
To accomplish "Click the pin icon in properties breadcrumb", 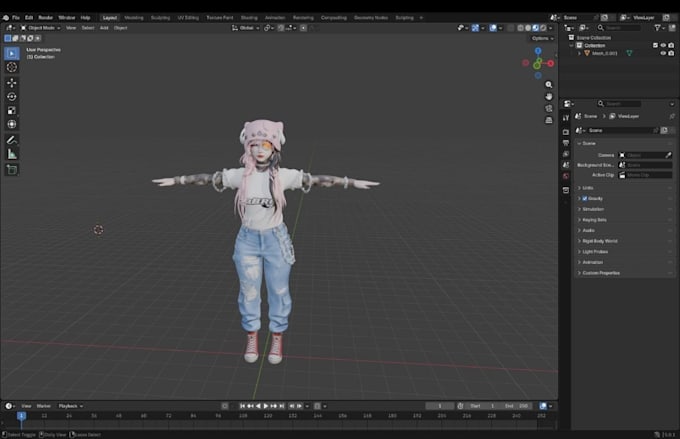I will pos(672,116).
